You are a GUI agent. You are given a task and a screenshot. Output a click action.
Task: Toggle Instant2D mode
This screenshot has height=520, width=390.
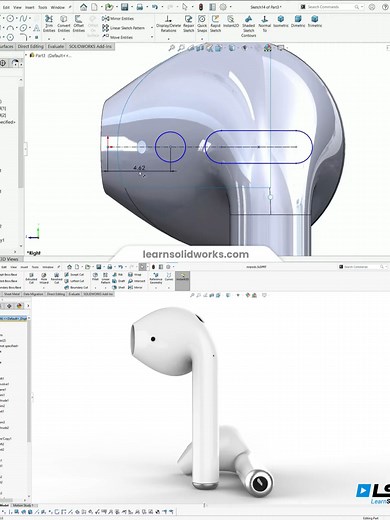pyautogui.click(x=230, y=21)
